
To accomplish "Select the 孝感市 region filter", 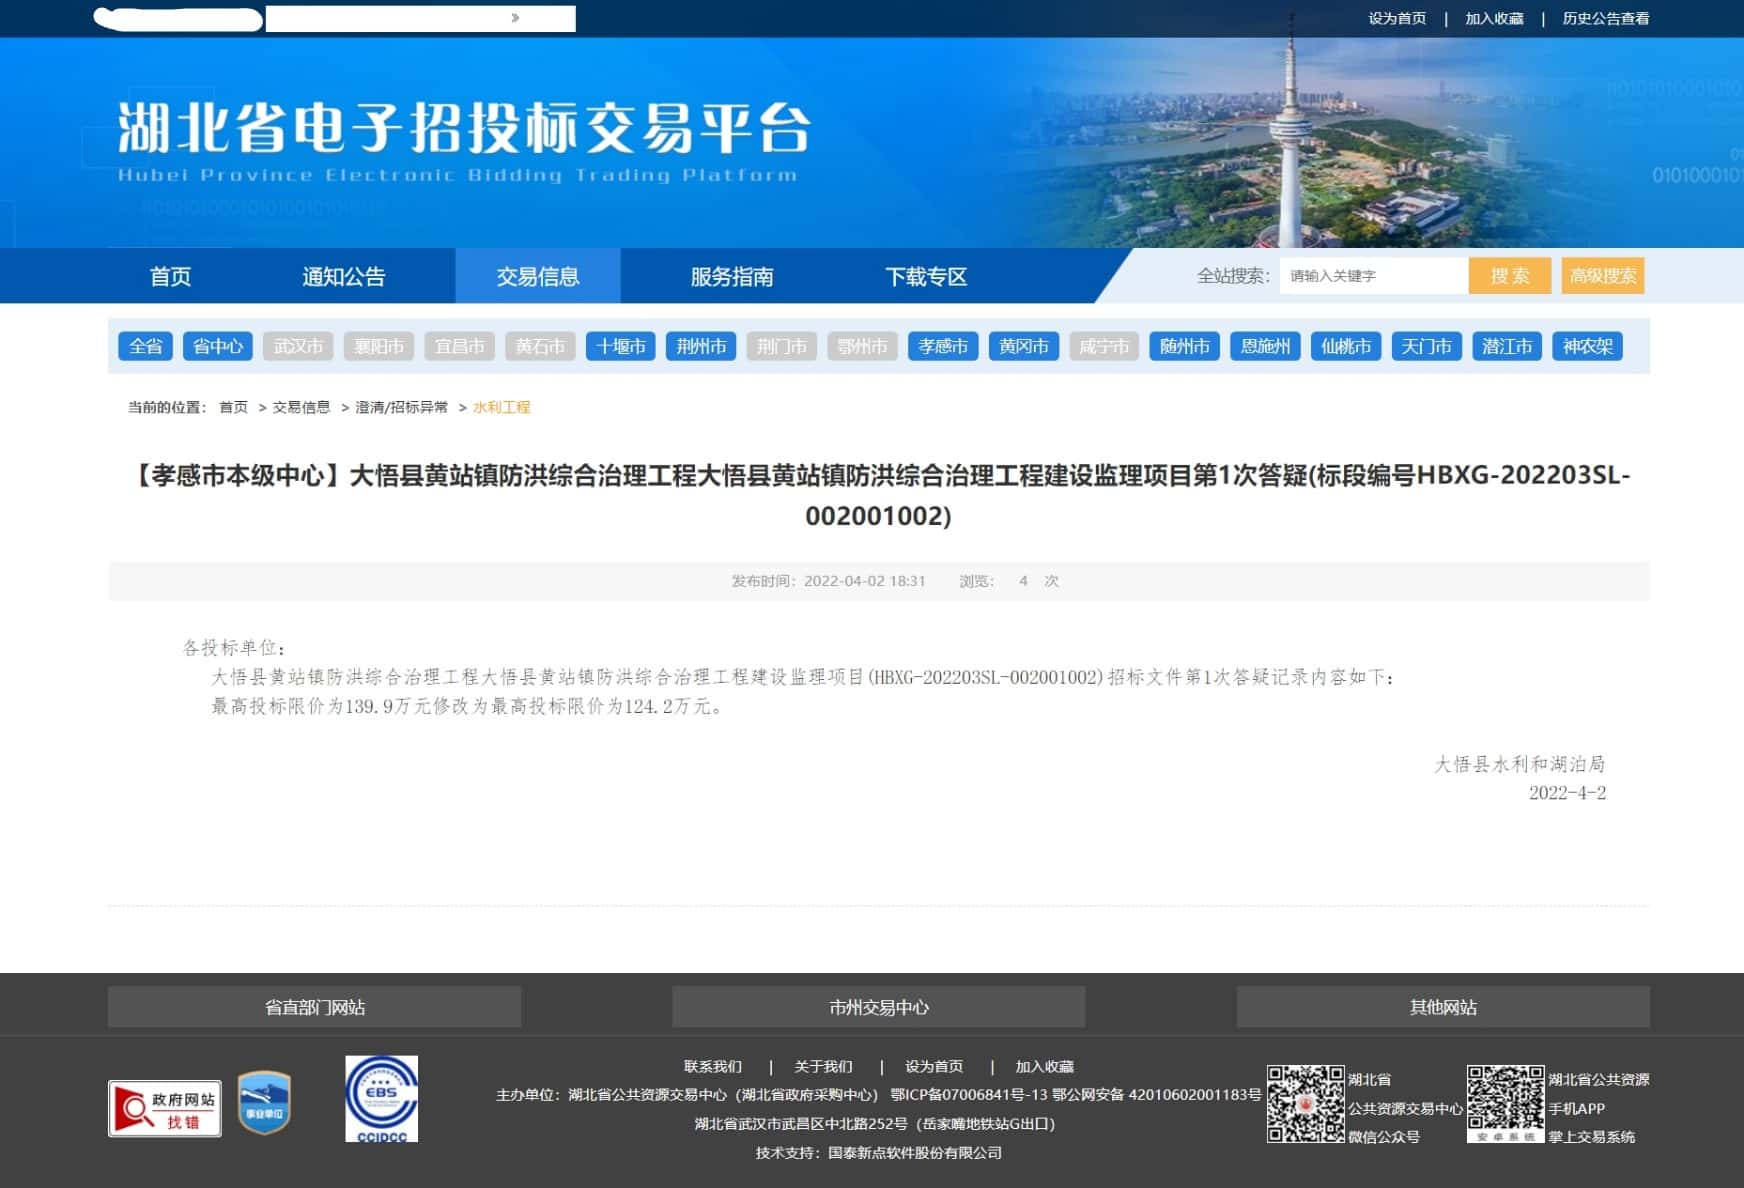I will coord(942,347).
